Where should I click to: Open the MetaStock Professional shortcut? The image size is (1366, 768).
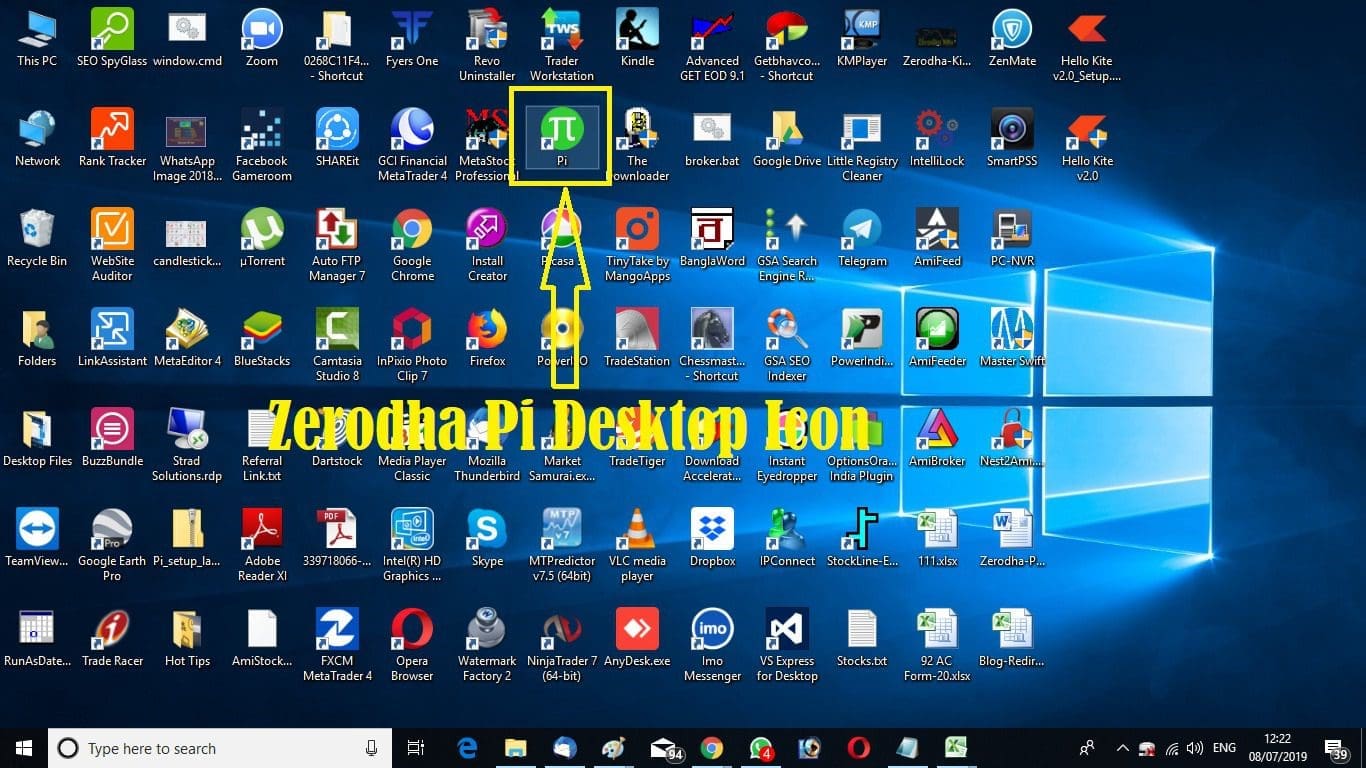pos(487,145)
